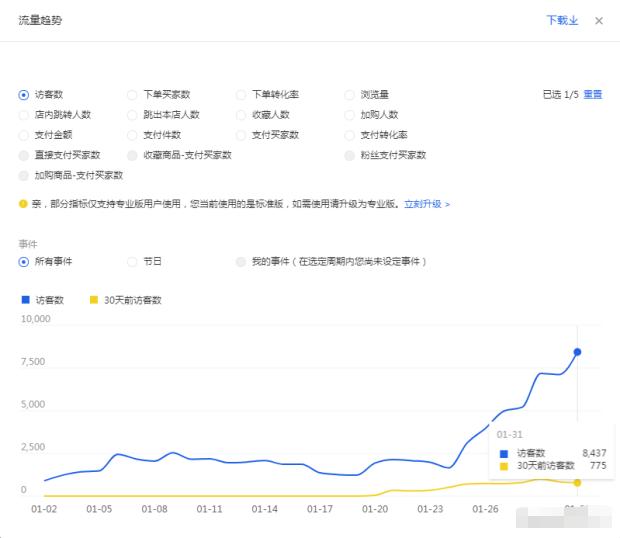620x538 pixels.
Task: Toggle the yellow 30天前访客数 legend swatch
Action: 94,300
